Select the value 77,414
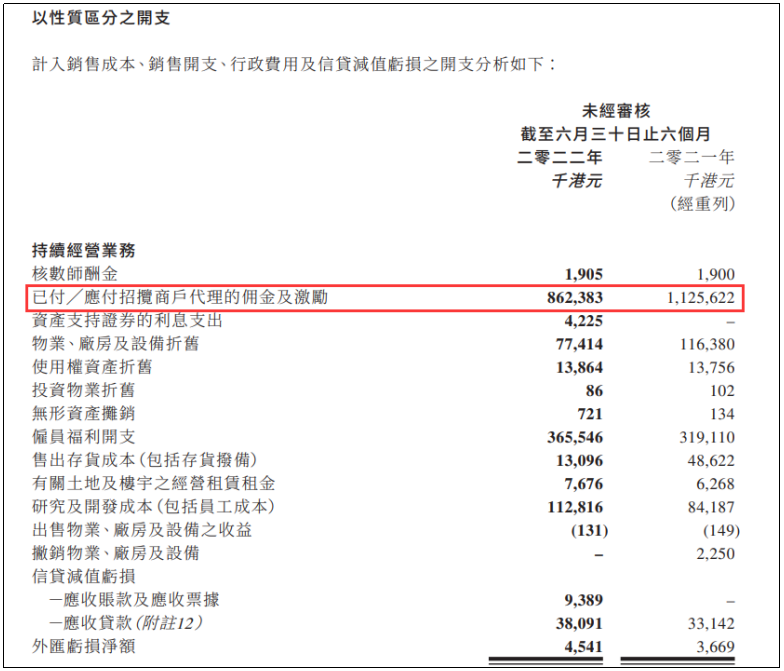784x671 pixels. point(579,344)
